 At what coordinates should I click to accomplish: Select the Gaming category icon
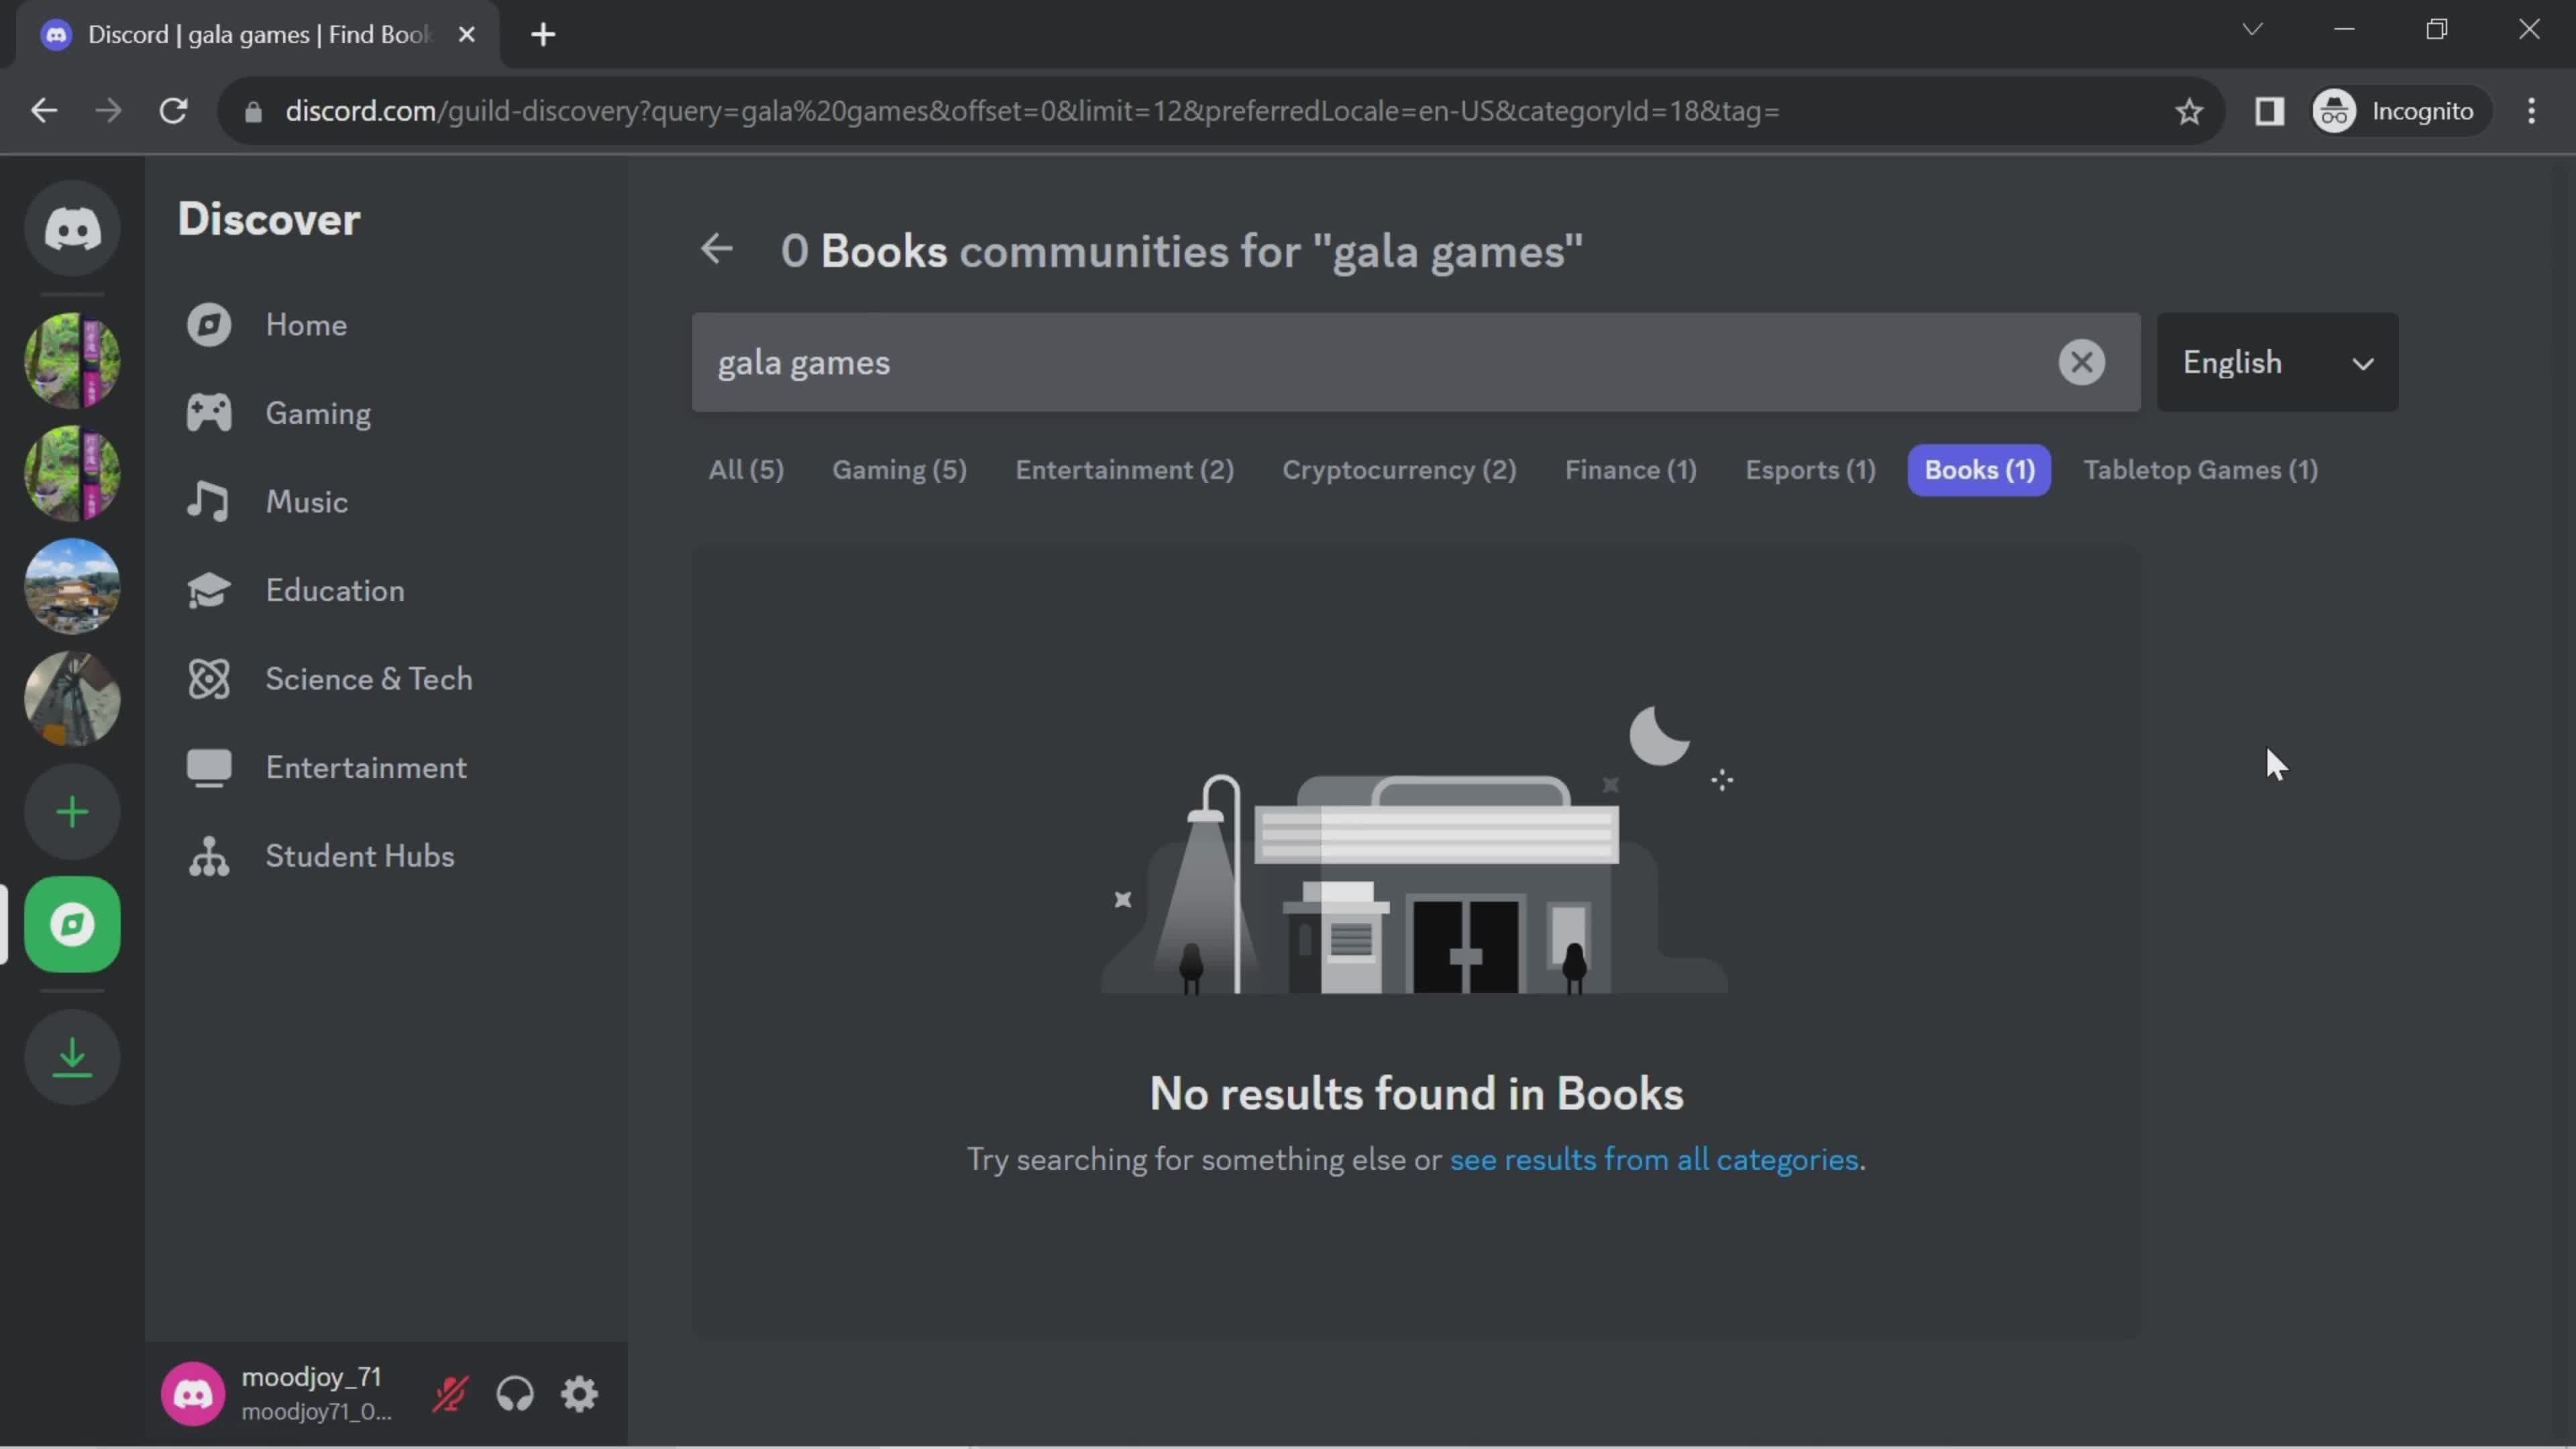click(207, 413)
